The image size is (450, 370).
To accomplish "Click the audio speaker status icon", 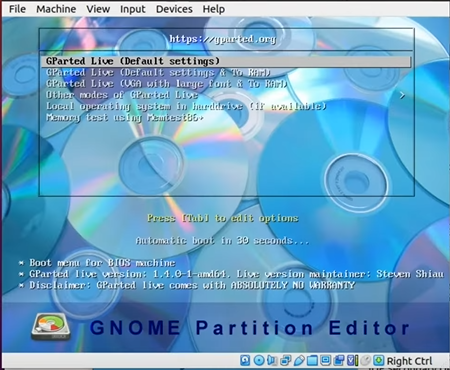I will coord(272,360).
